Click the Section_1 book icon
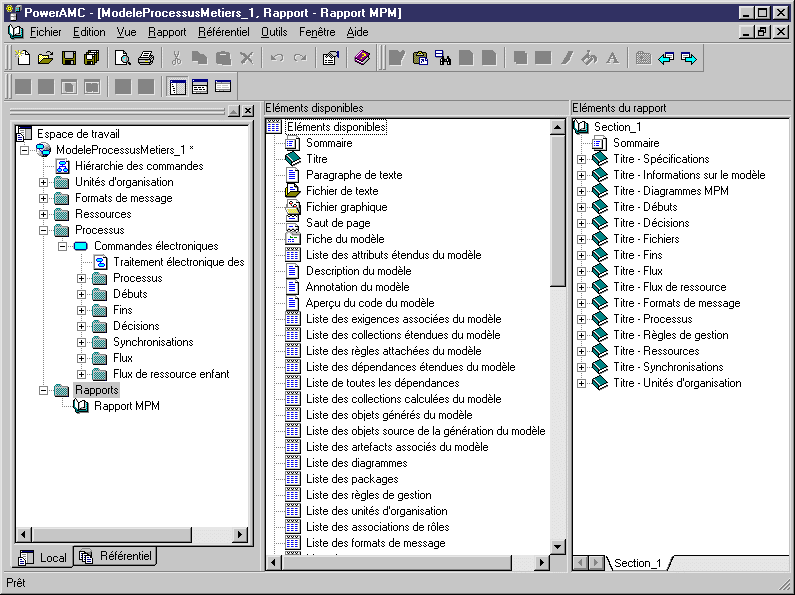 click(581, 127)
